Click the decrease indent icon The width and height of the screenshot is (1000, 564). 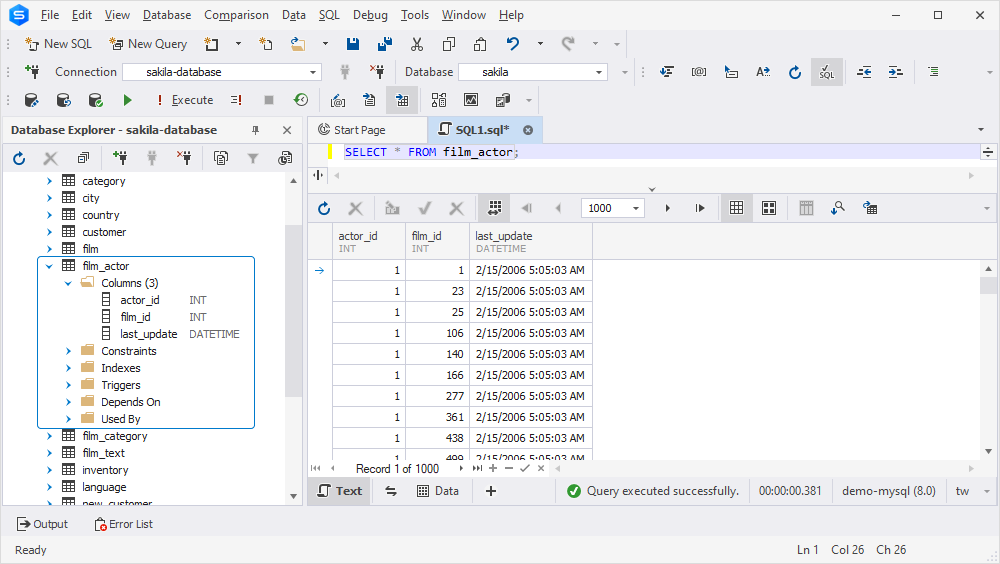point(864,72)
